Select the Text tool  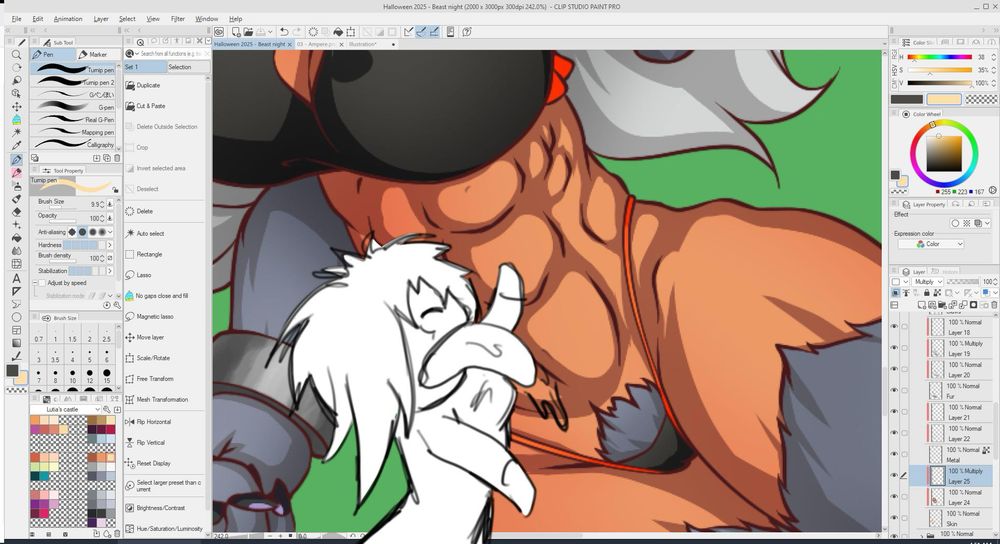tap(17, 278)
